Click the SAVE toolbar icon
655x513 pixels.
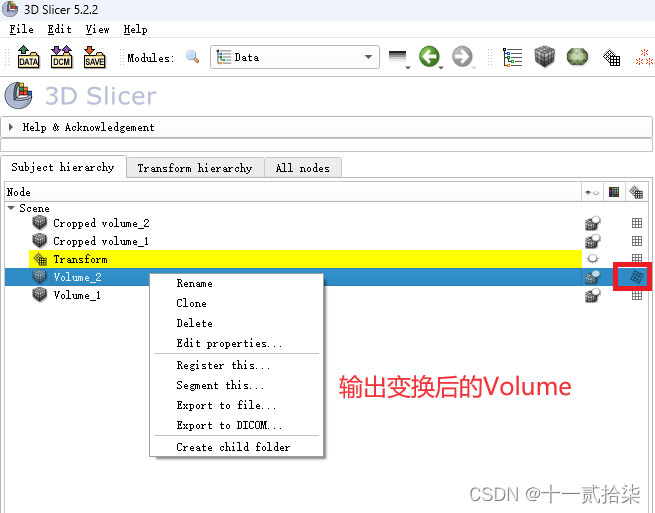[94, 57]
